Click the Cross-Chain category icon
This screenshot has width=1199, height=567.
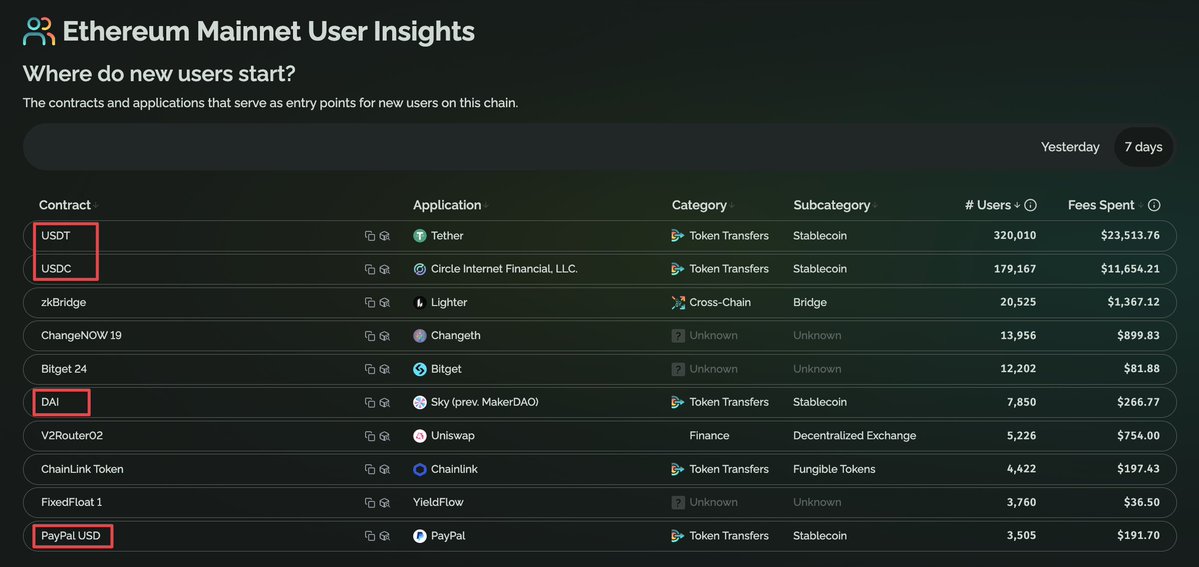678,302
